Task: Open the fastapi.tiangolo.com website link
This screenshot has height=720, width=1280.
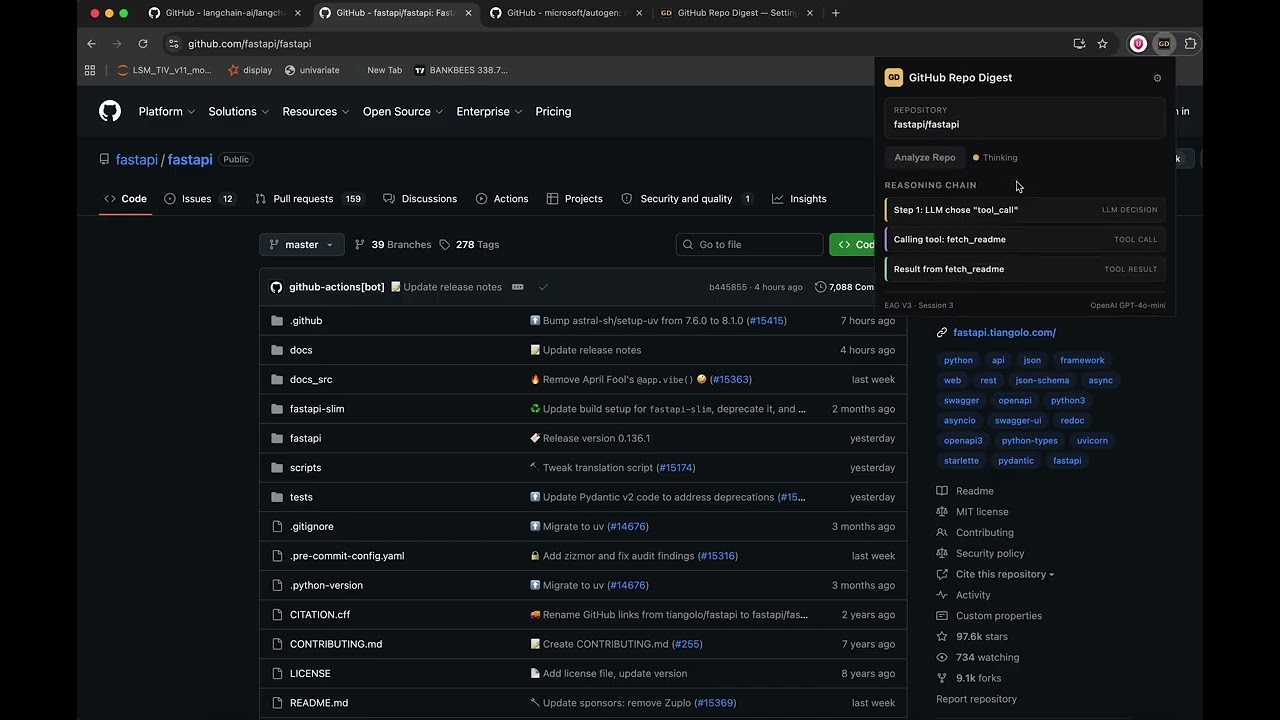Action: pos(1004,332)
